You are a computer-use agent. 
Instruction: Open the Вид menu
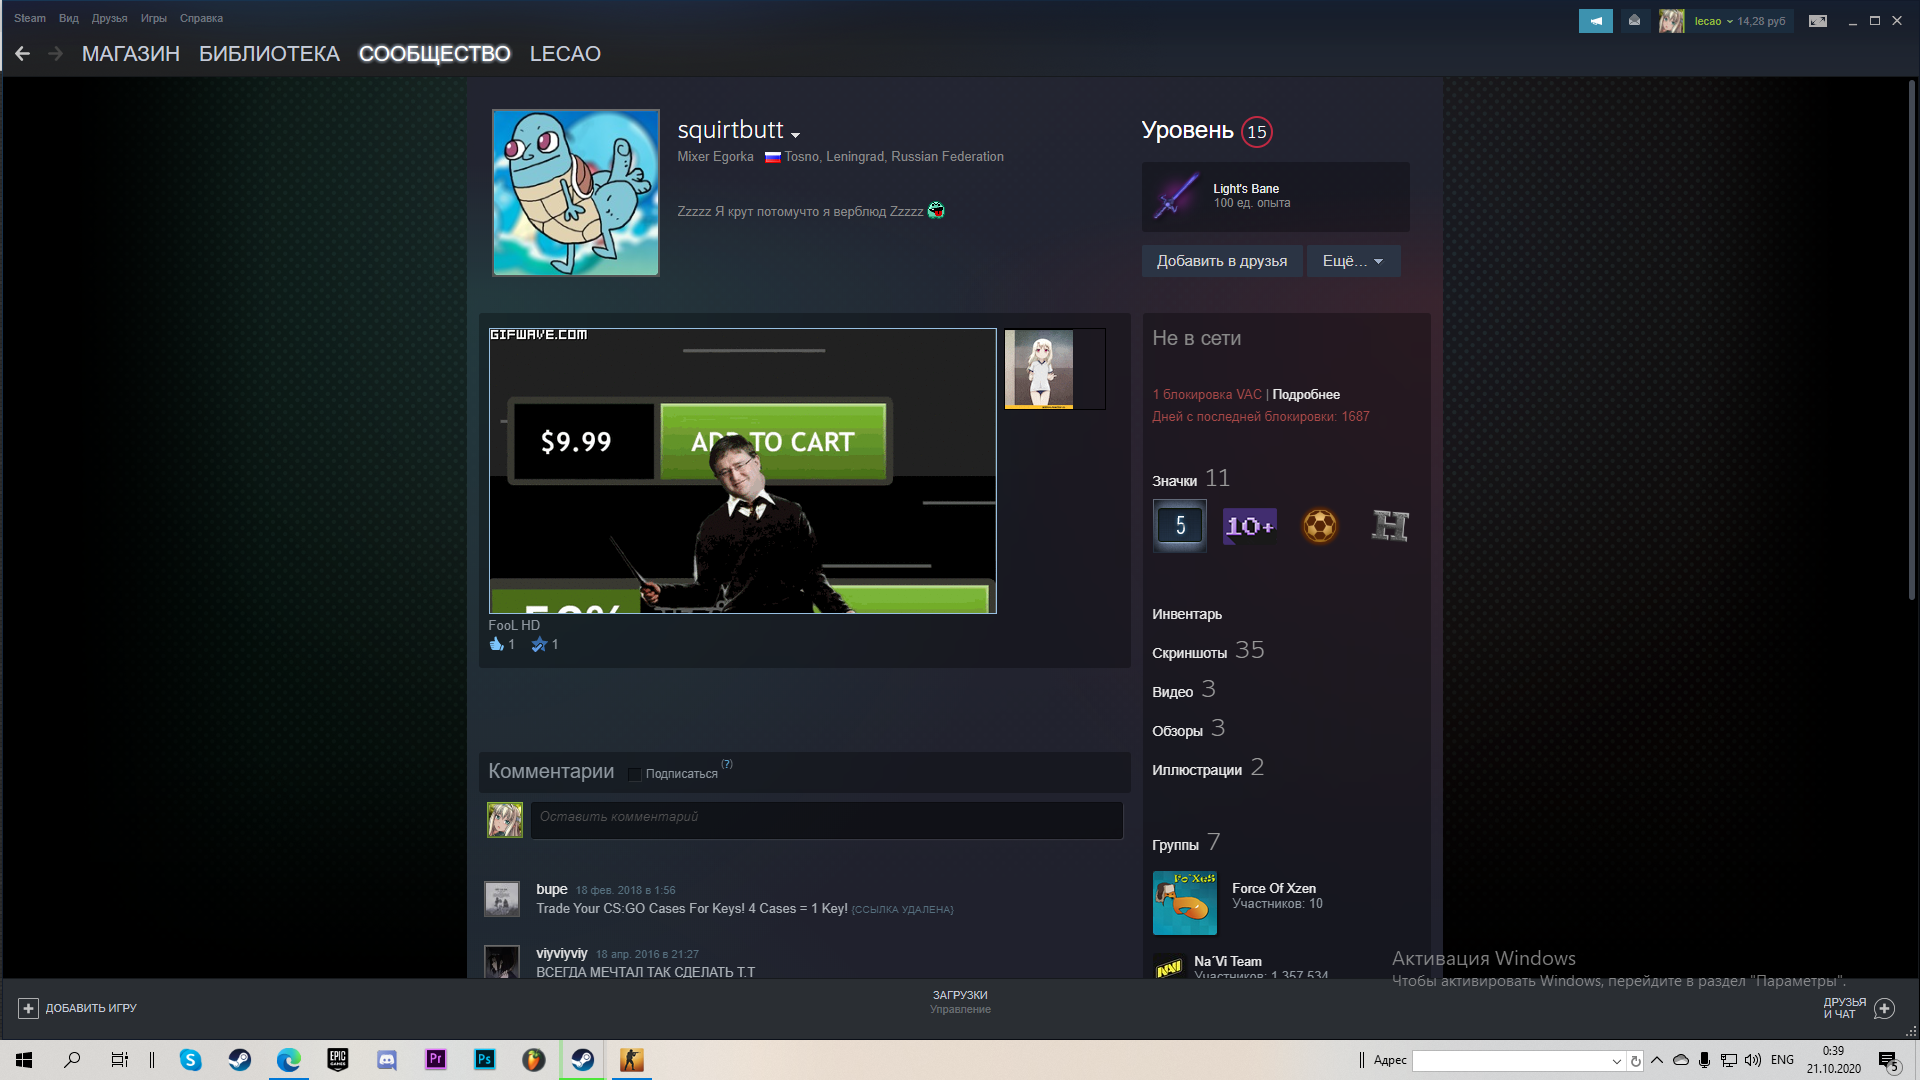(68, 18)
